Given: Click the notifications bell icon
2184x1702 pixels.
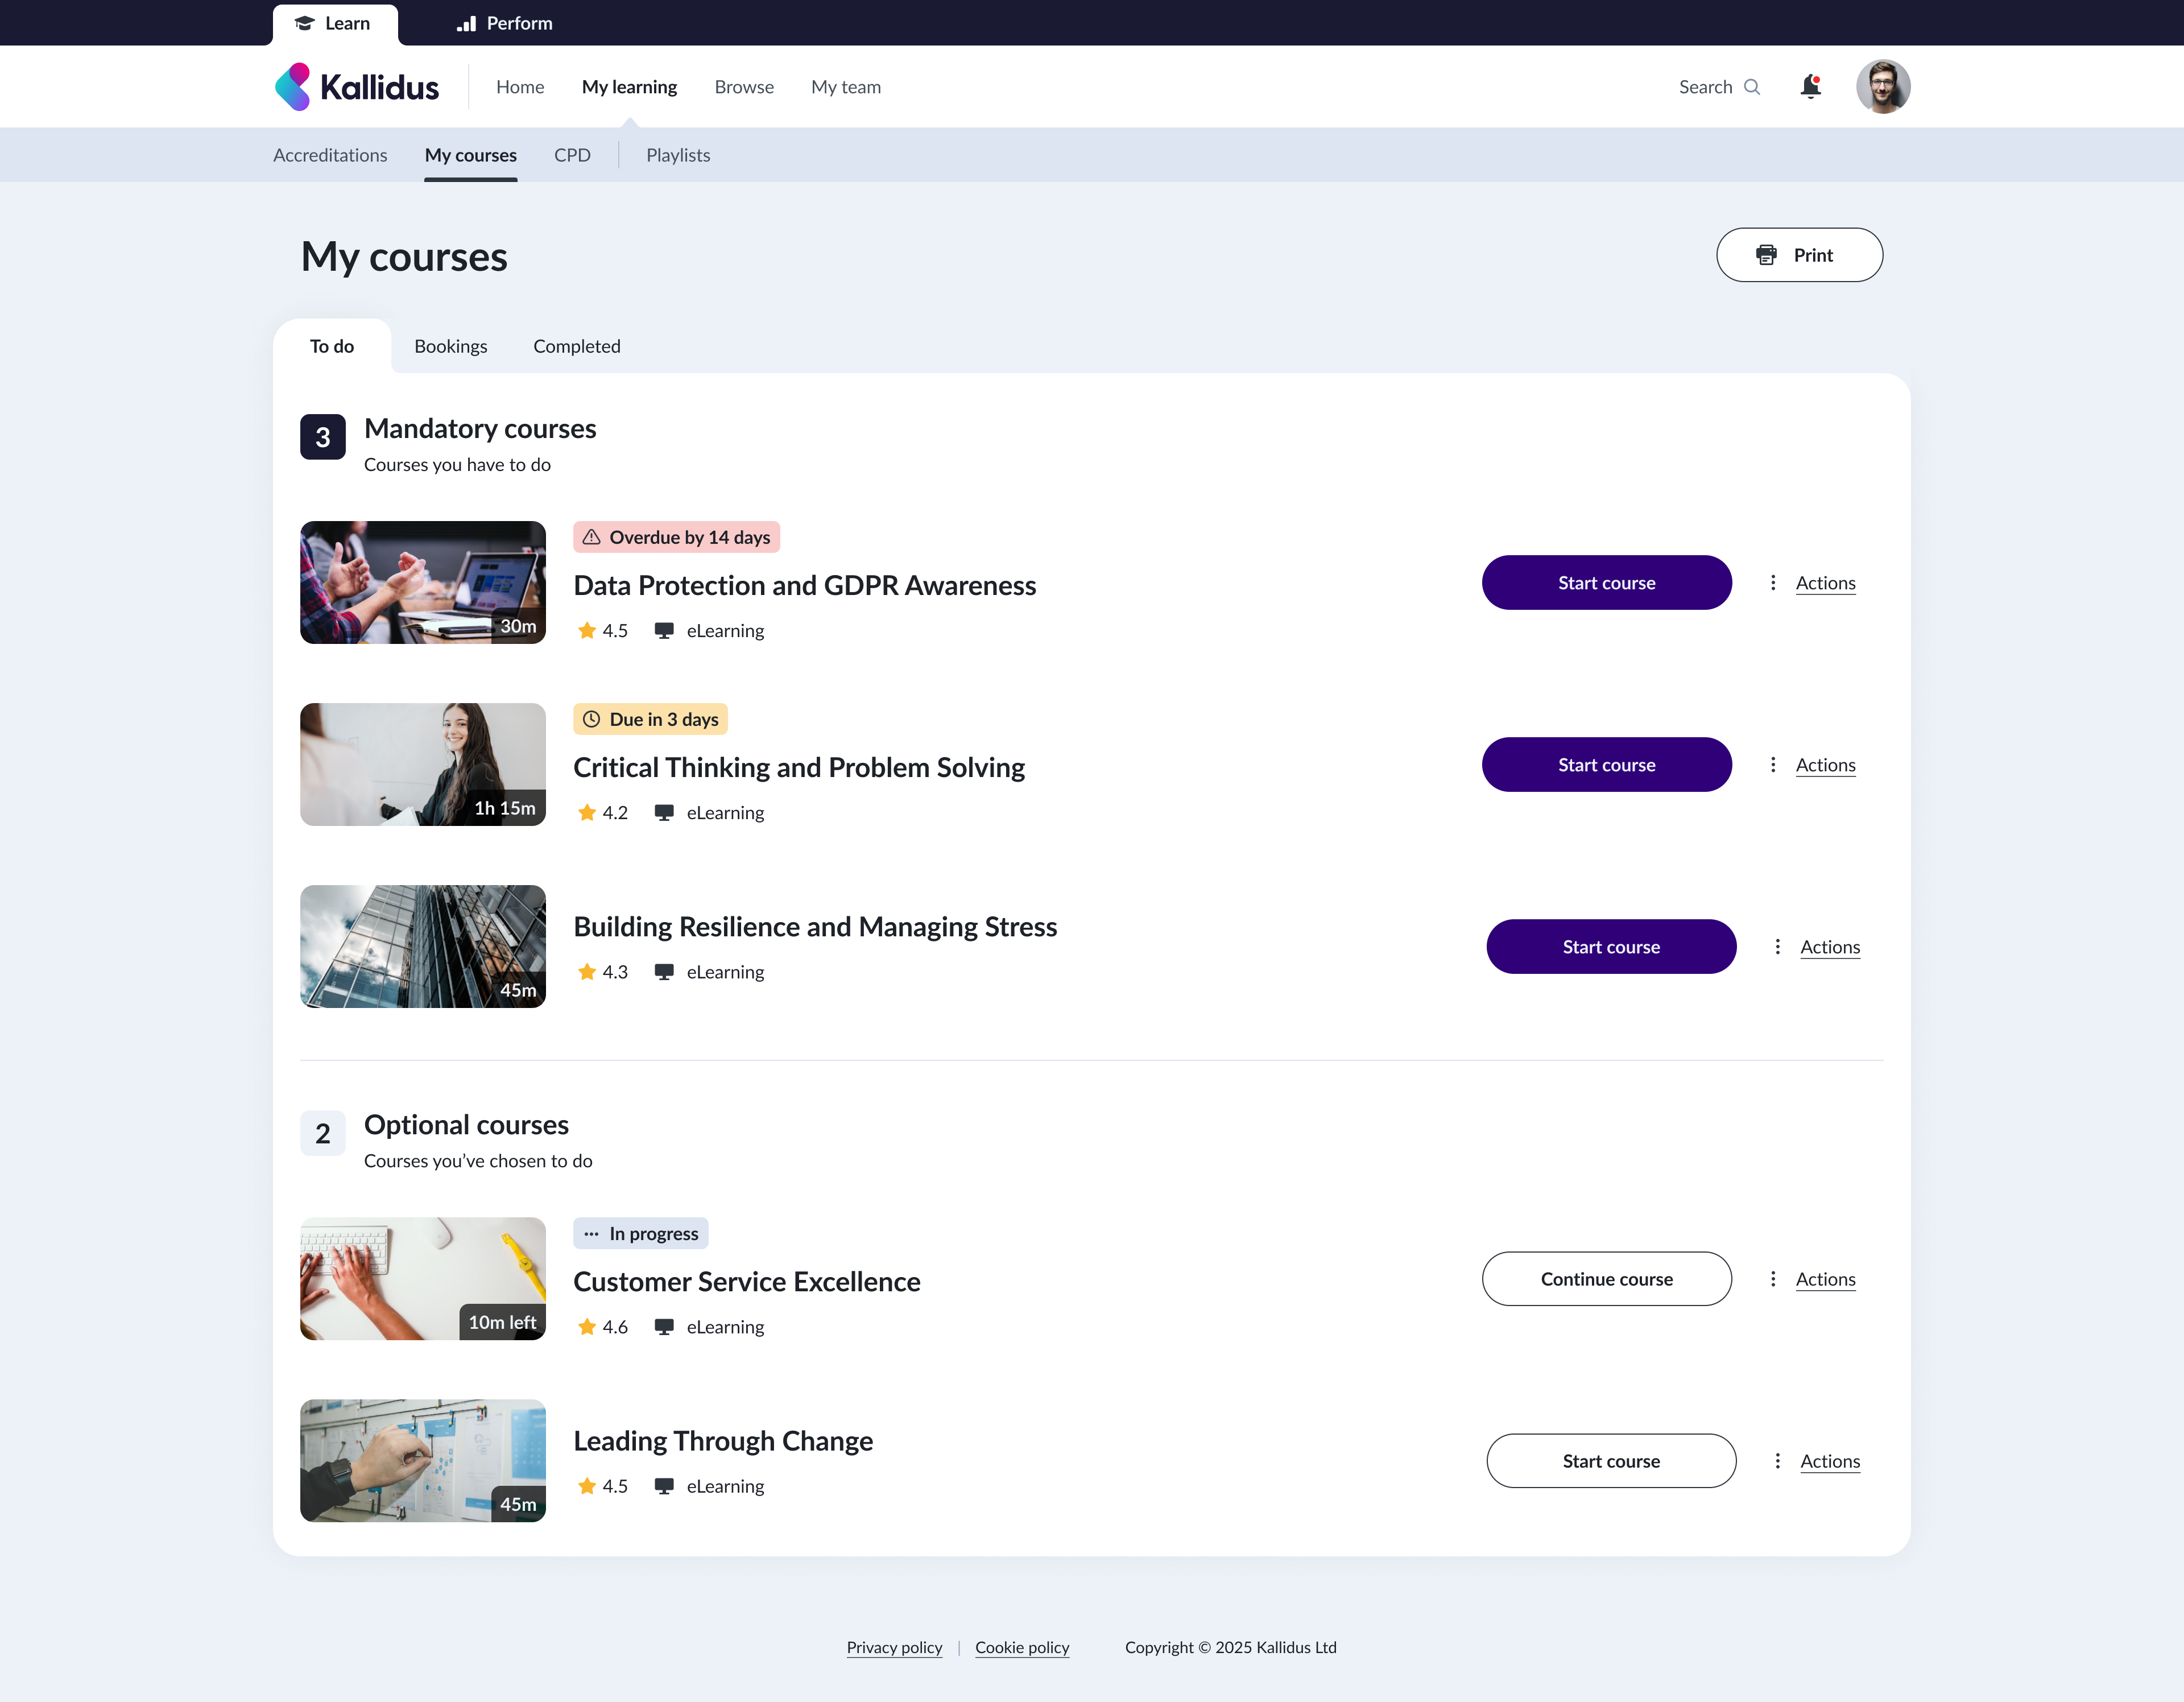Looking at the screenshot, I should [x=1810, y=87].
